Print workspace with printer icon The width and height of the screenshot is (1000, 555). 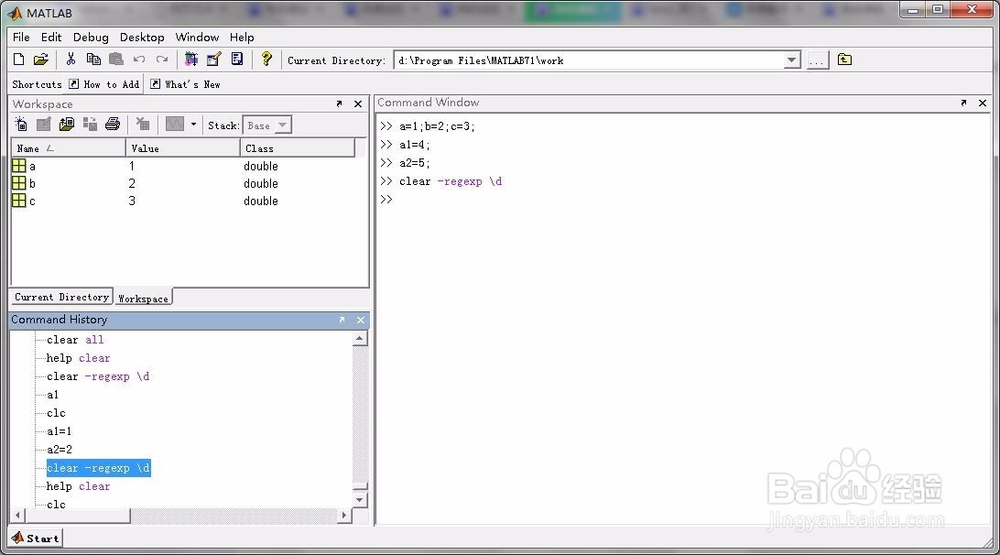[113, 124]
